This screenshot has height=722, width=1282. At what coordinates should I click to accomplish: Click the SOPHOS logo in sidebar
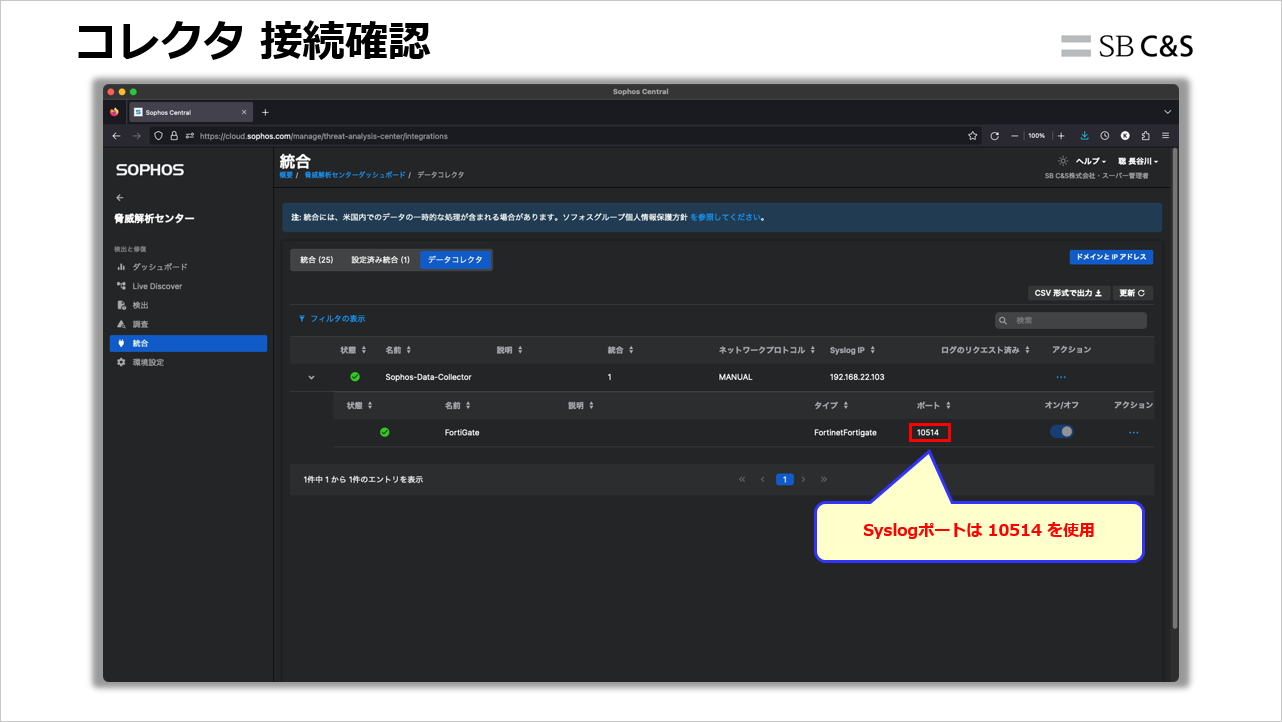pyautogui.click(x=150, y=170)
